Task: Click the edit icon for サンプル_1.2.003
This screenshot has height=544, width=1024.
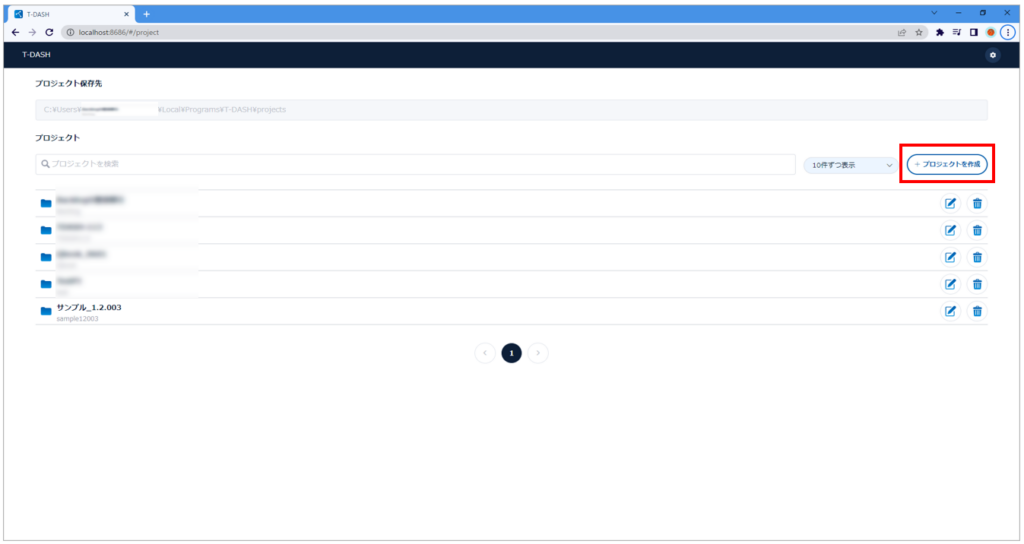Action: click(x=951, y=311)
